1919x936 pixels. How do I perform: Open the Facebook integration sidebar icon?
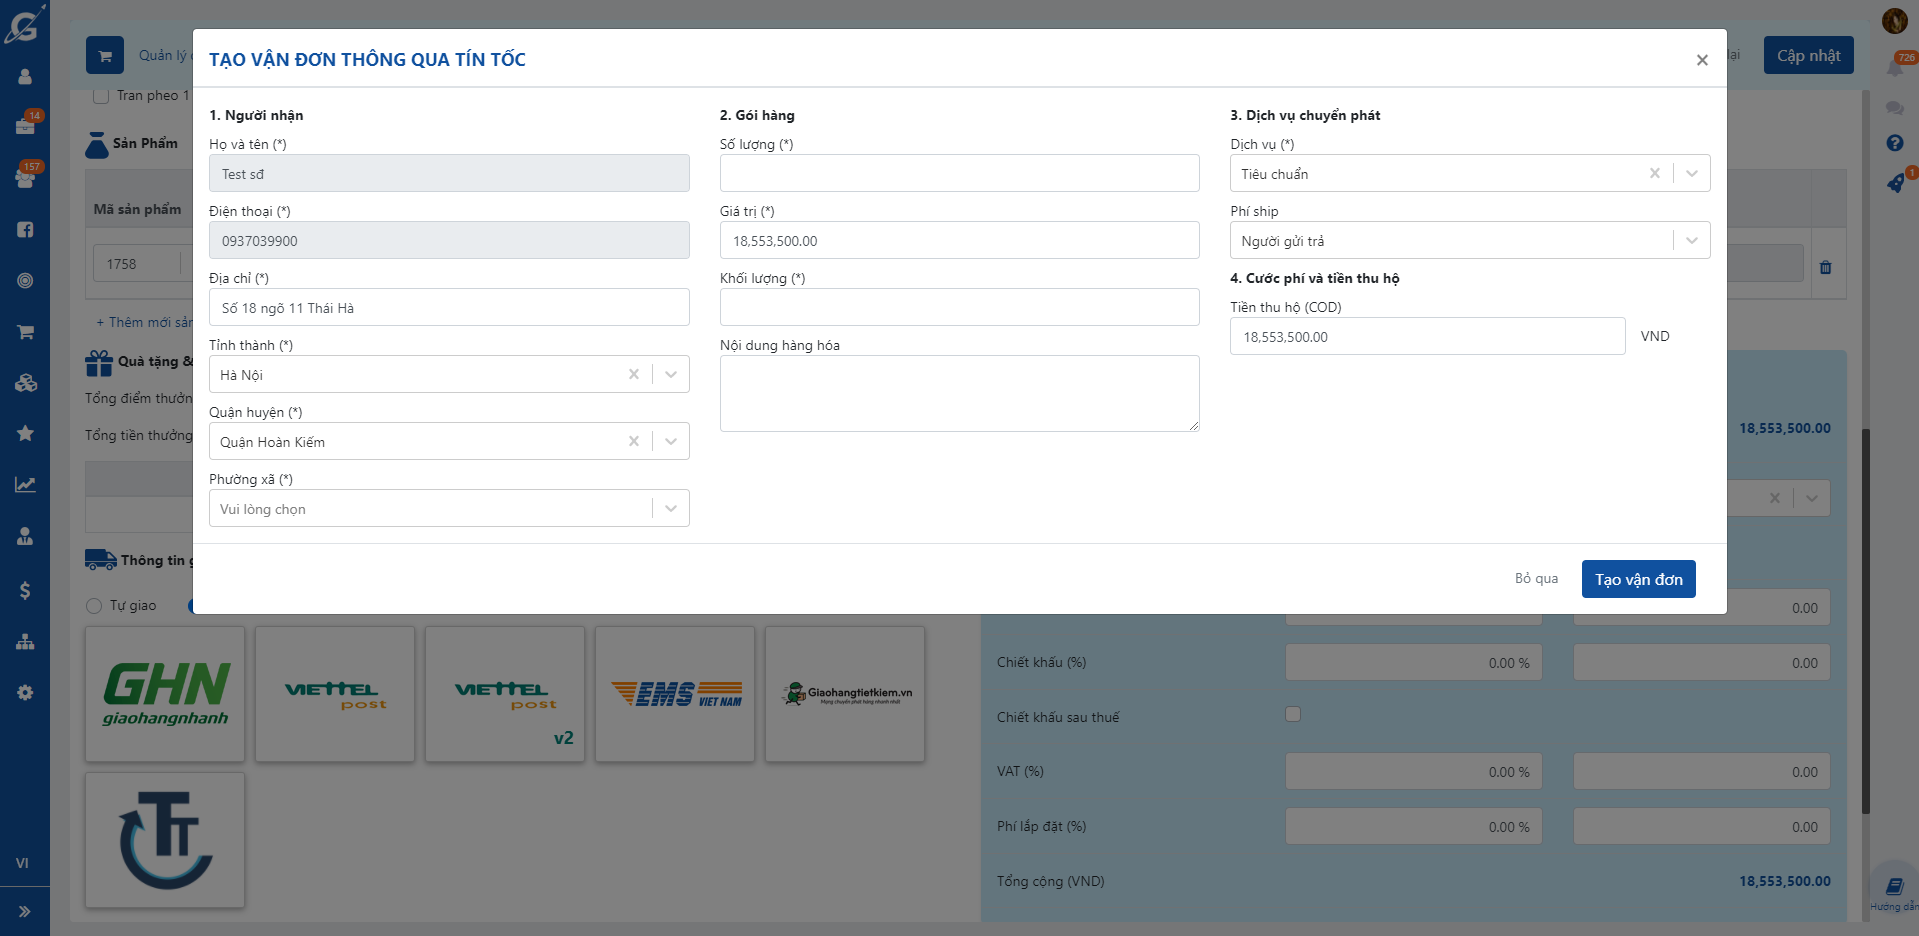tap(25, 230)
